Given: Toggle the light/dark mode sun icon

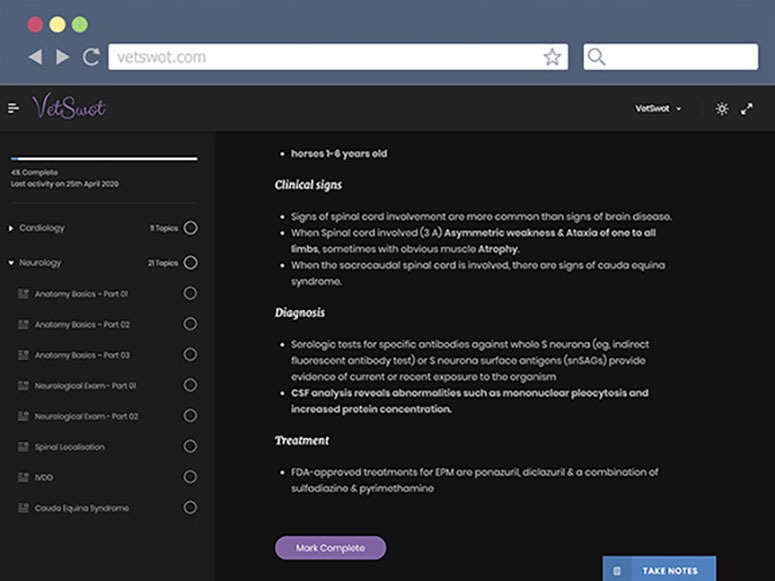Looking at the screenshot, I should click(722, 109).
